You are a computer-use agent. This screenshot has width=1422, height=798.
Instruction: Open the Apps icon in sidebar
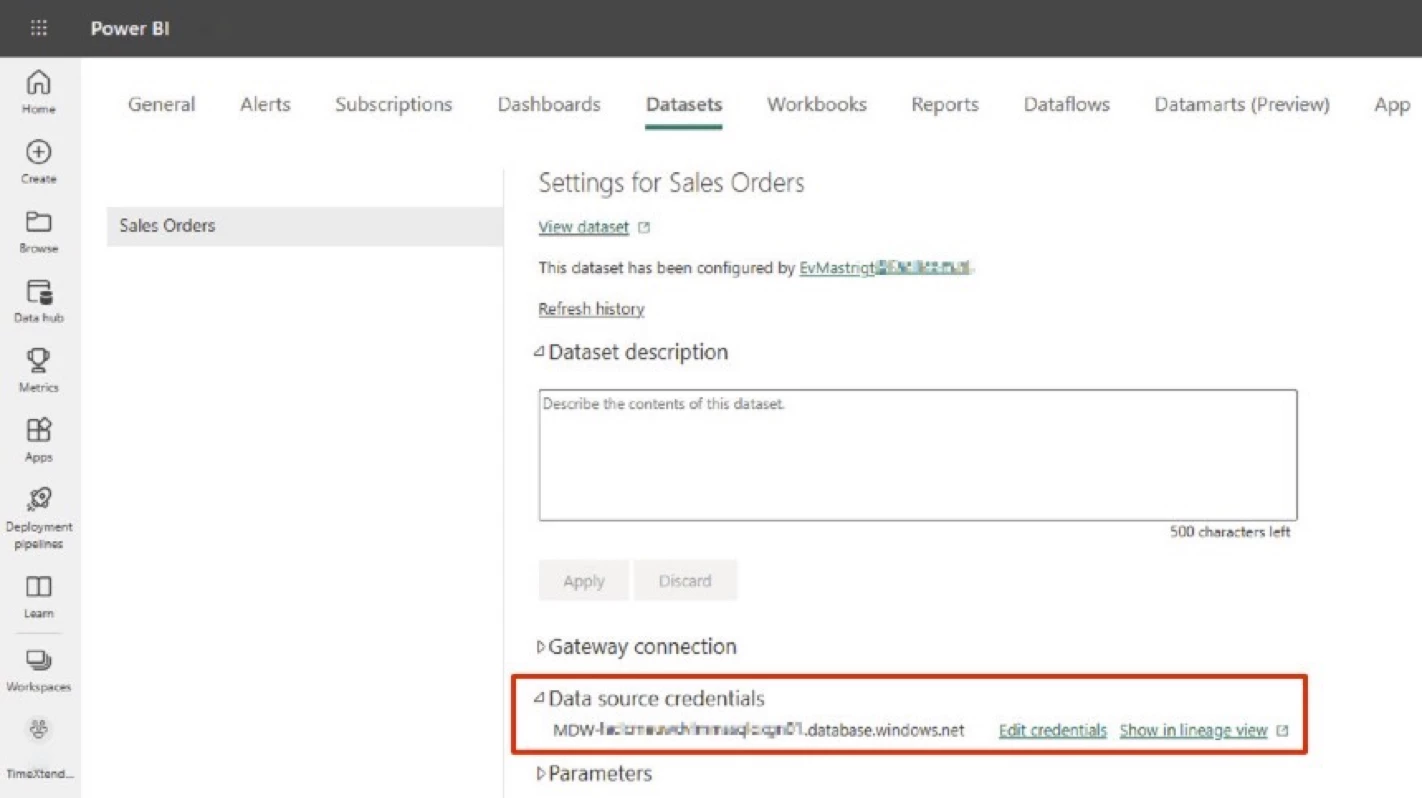pos(38,431)
